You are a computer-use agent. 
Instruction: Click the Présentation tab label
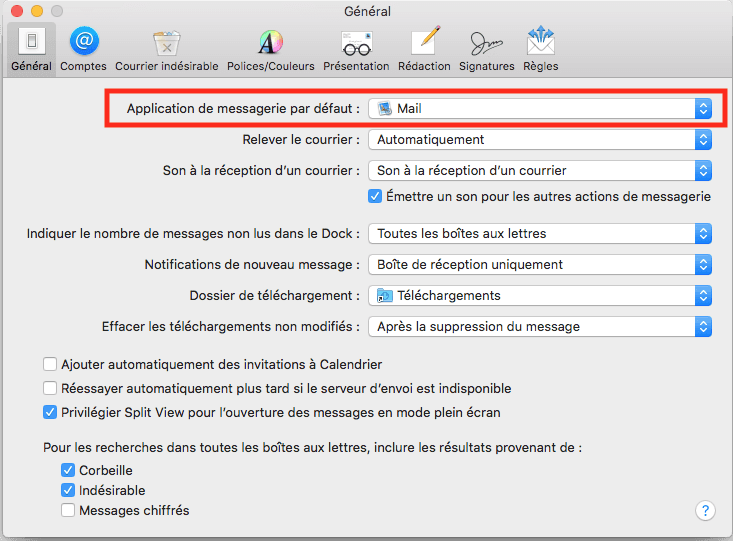coord(356,66)
